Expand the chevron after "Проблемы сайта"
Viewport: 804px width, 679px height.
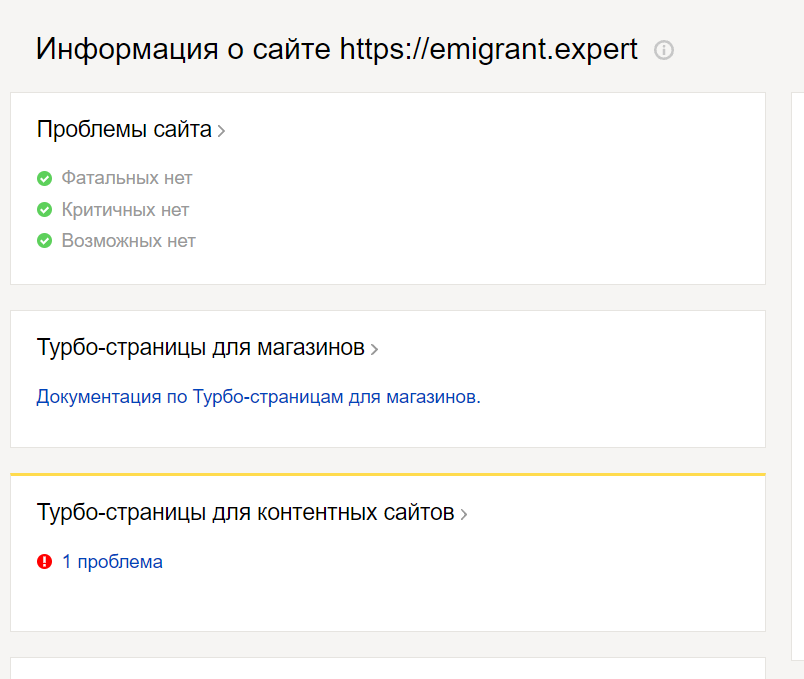point(221,131)
